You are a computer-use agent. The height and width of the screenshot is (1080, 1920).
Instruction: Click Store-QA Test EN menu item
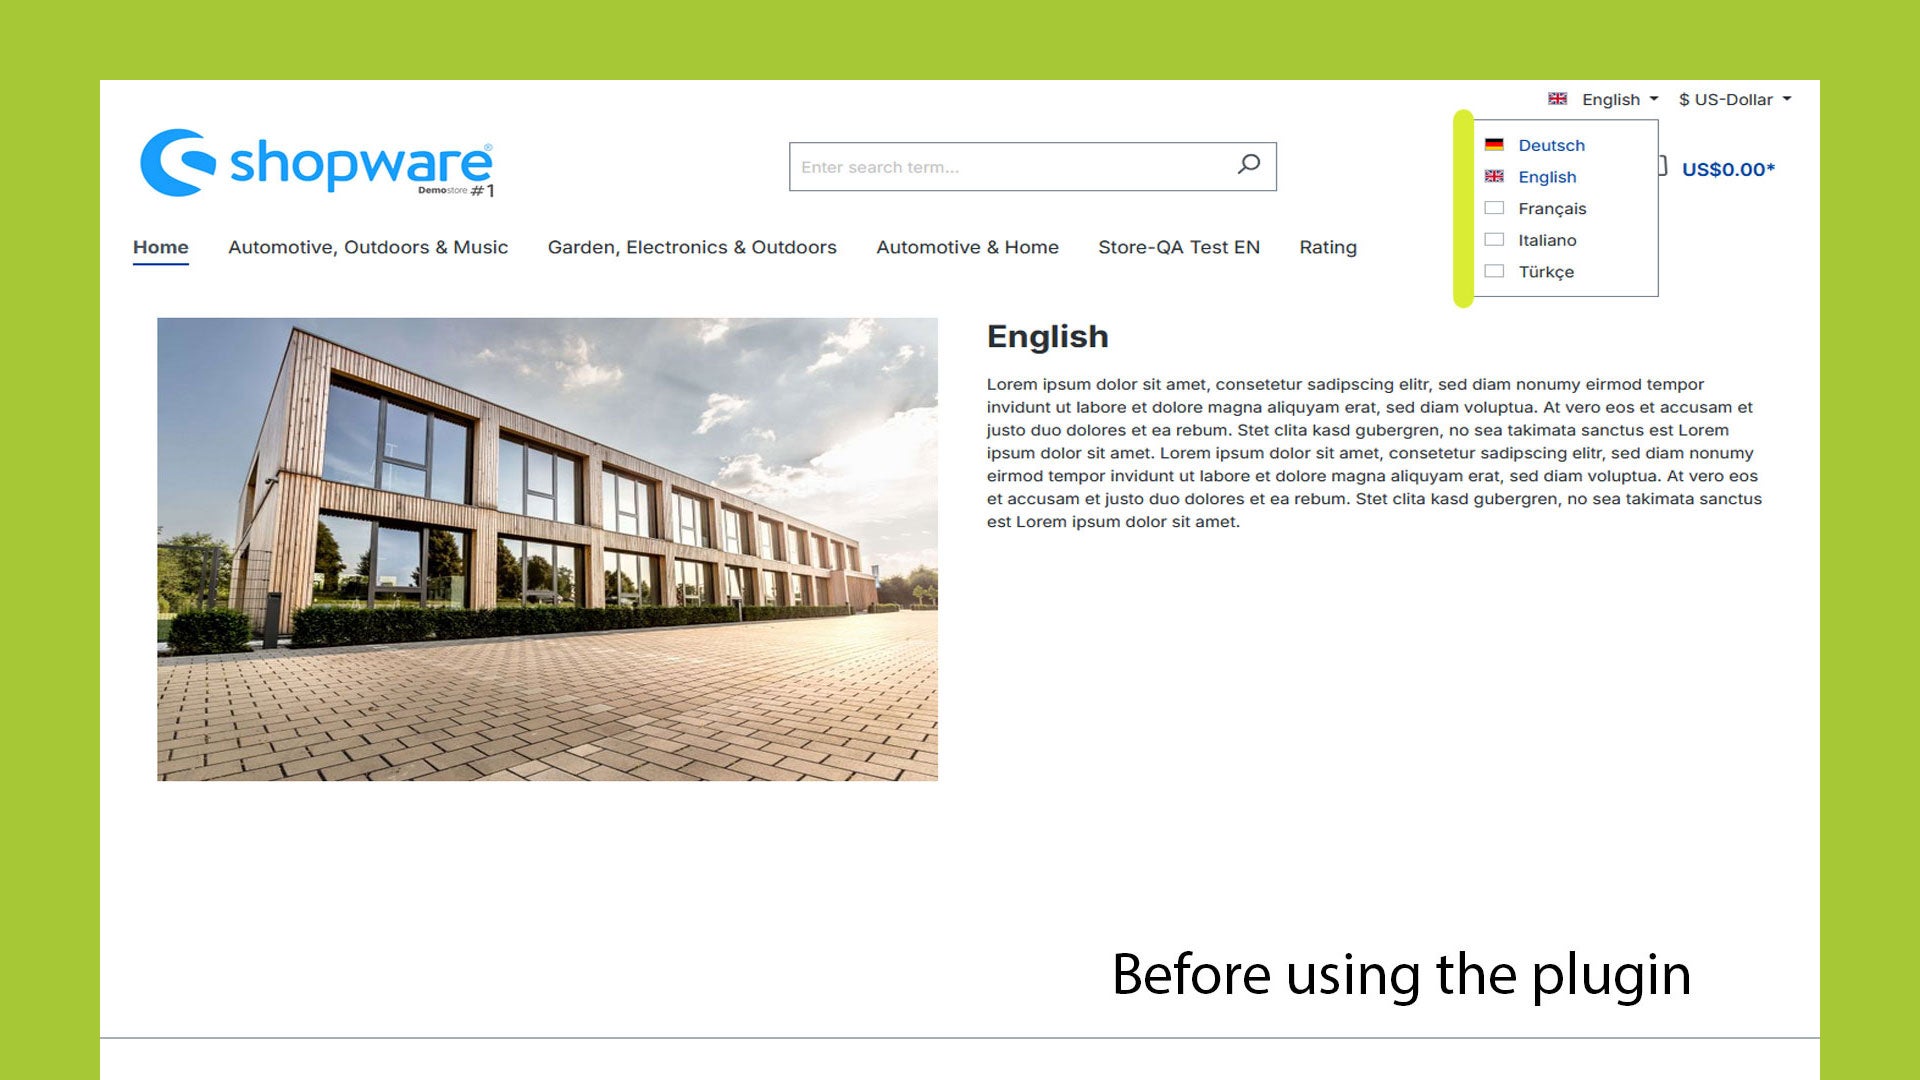pos(1178,247)
